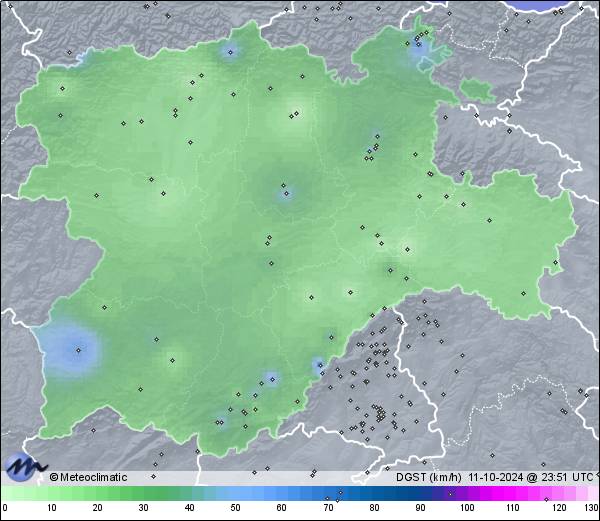Image resolution: width=600 pixels, height=521 pixels.
Task: Click the 130 value on the scale
Action: coord(591,508)
